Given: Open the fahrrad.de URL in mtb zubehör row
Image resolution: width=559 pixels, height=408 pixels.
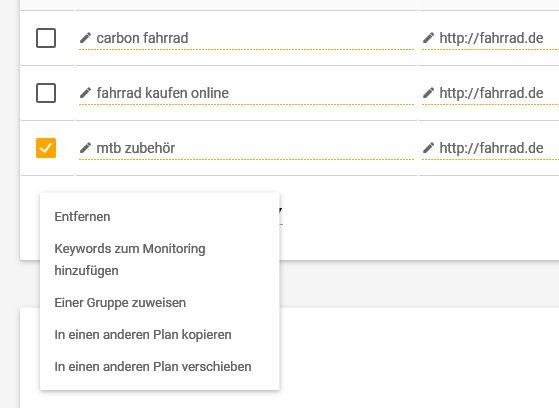Looking at the screenshot, I should tap(491, 148).
